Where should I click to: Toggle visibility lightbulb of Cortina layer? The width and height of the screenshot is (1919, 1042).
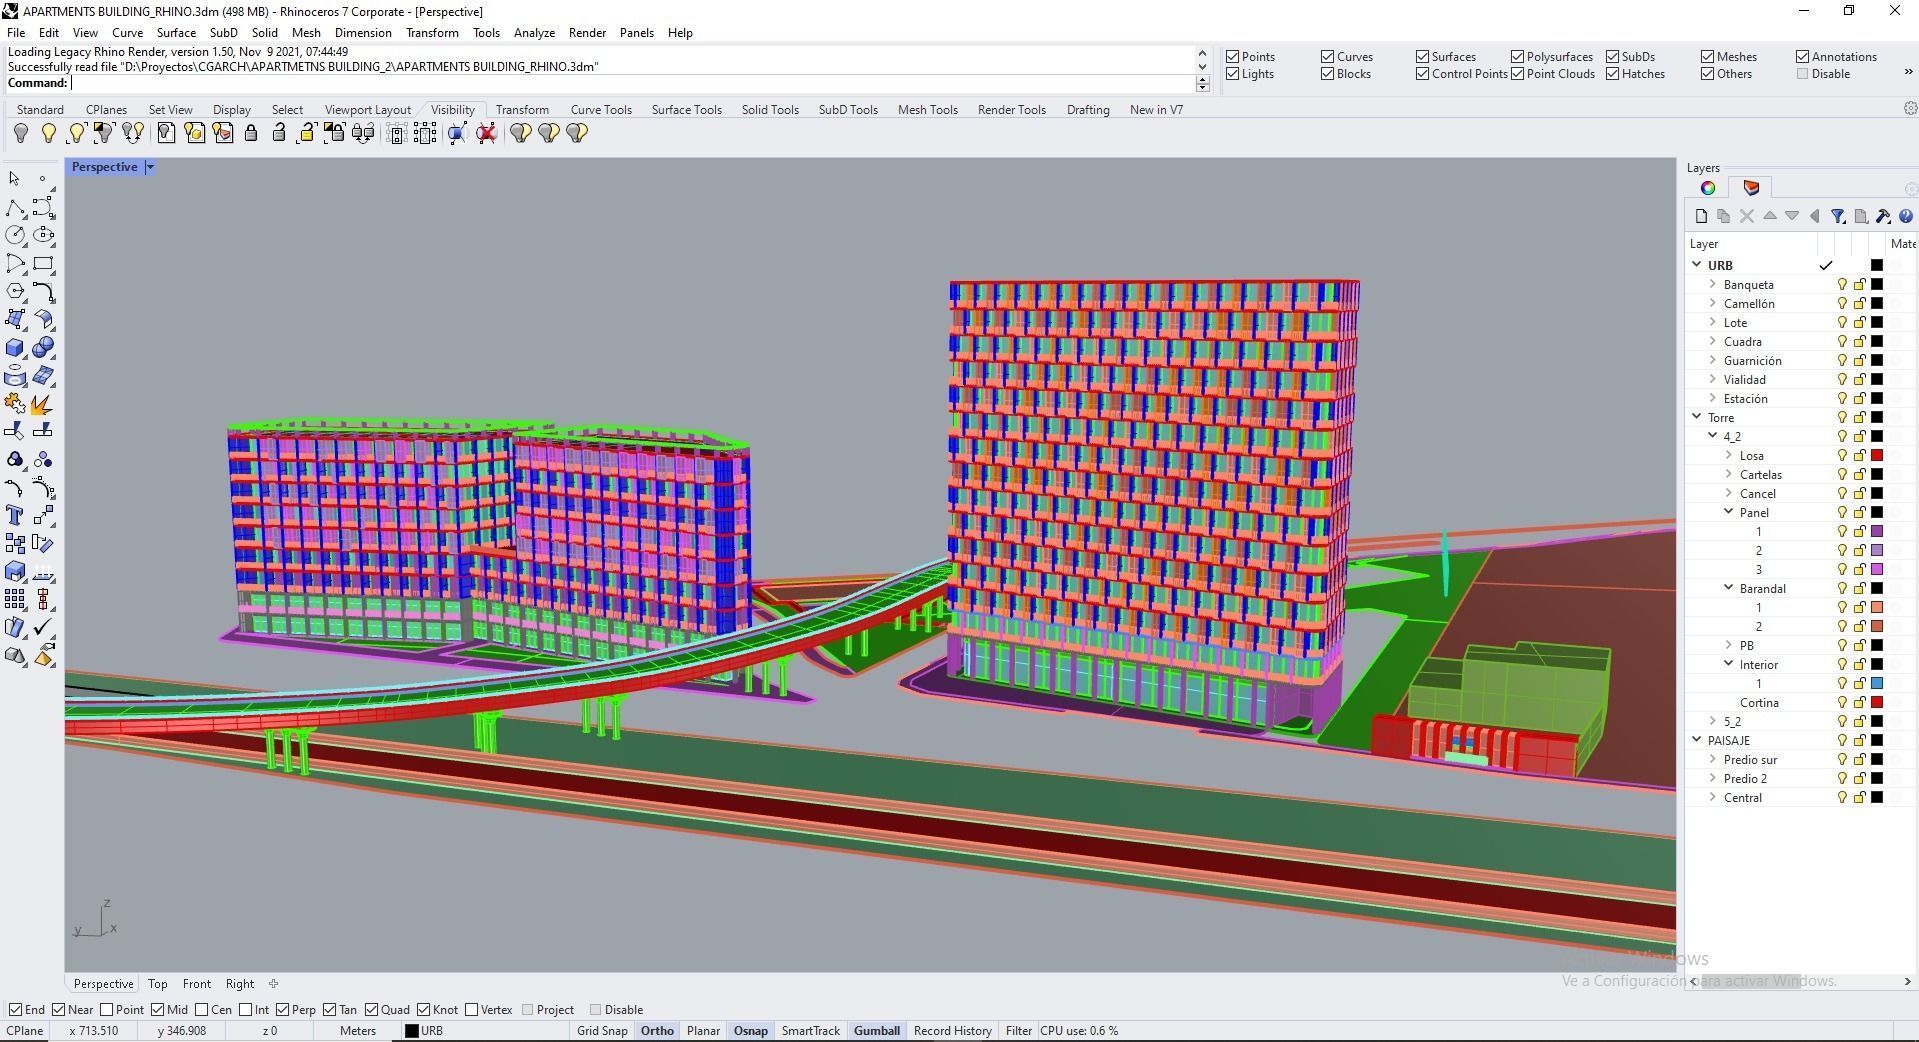[1842, 703]
